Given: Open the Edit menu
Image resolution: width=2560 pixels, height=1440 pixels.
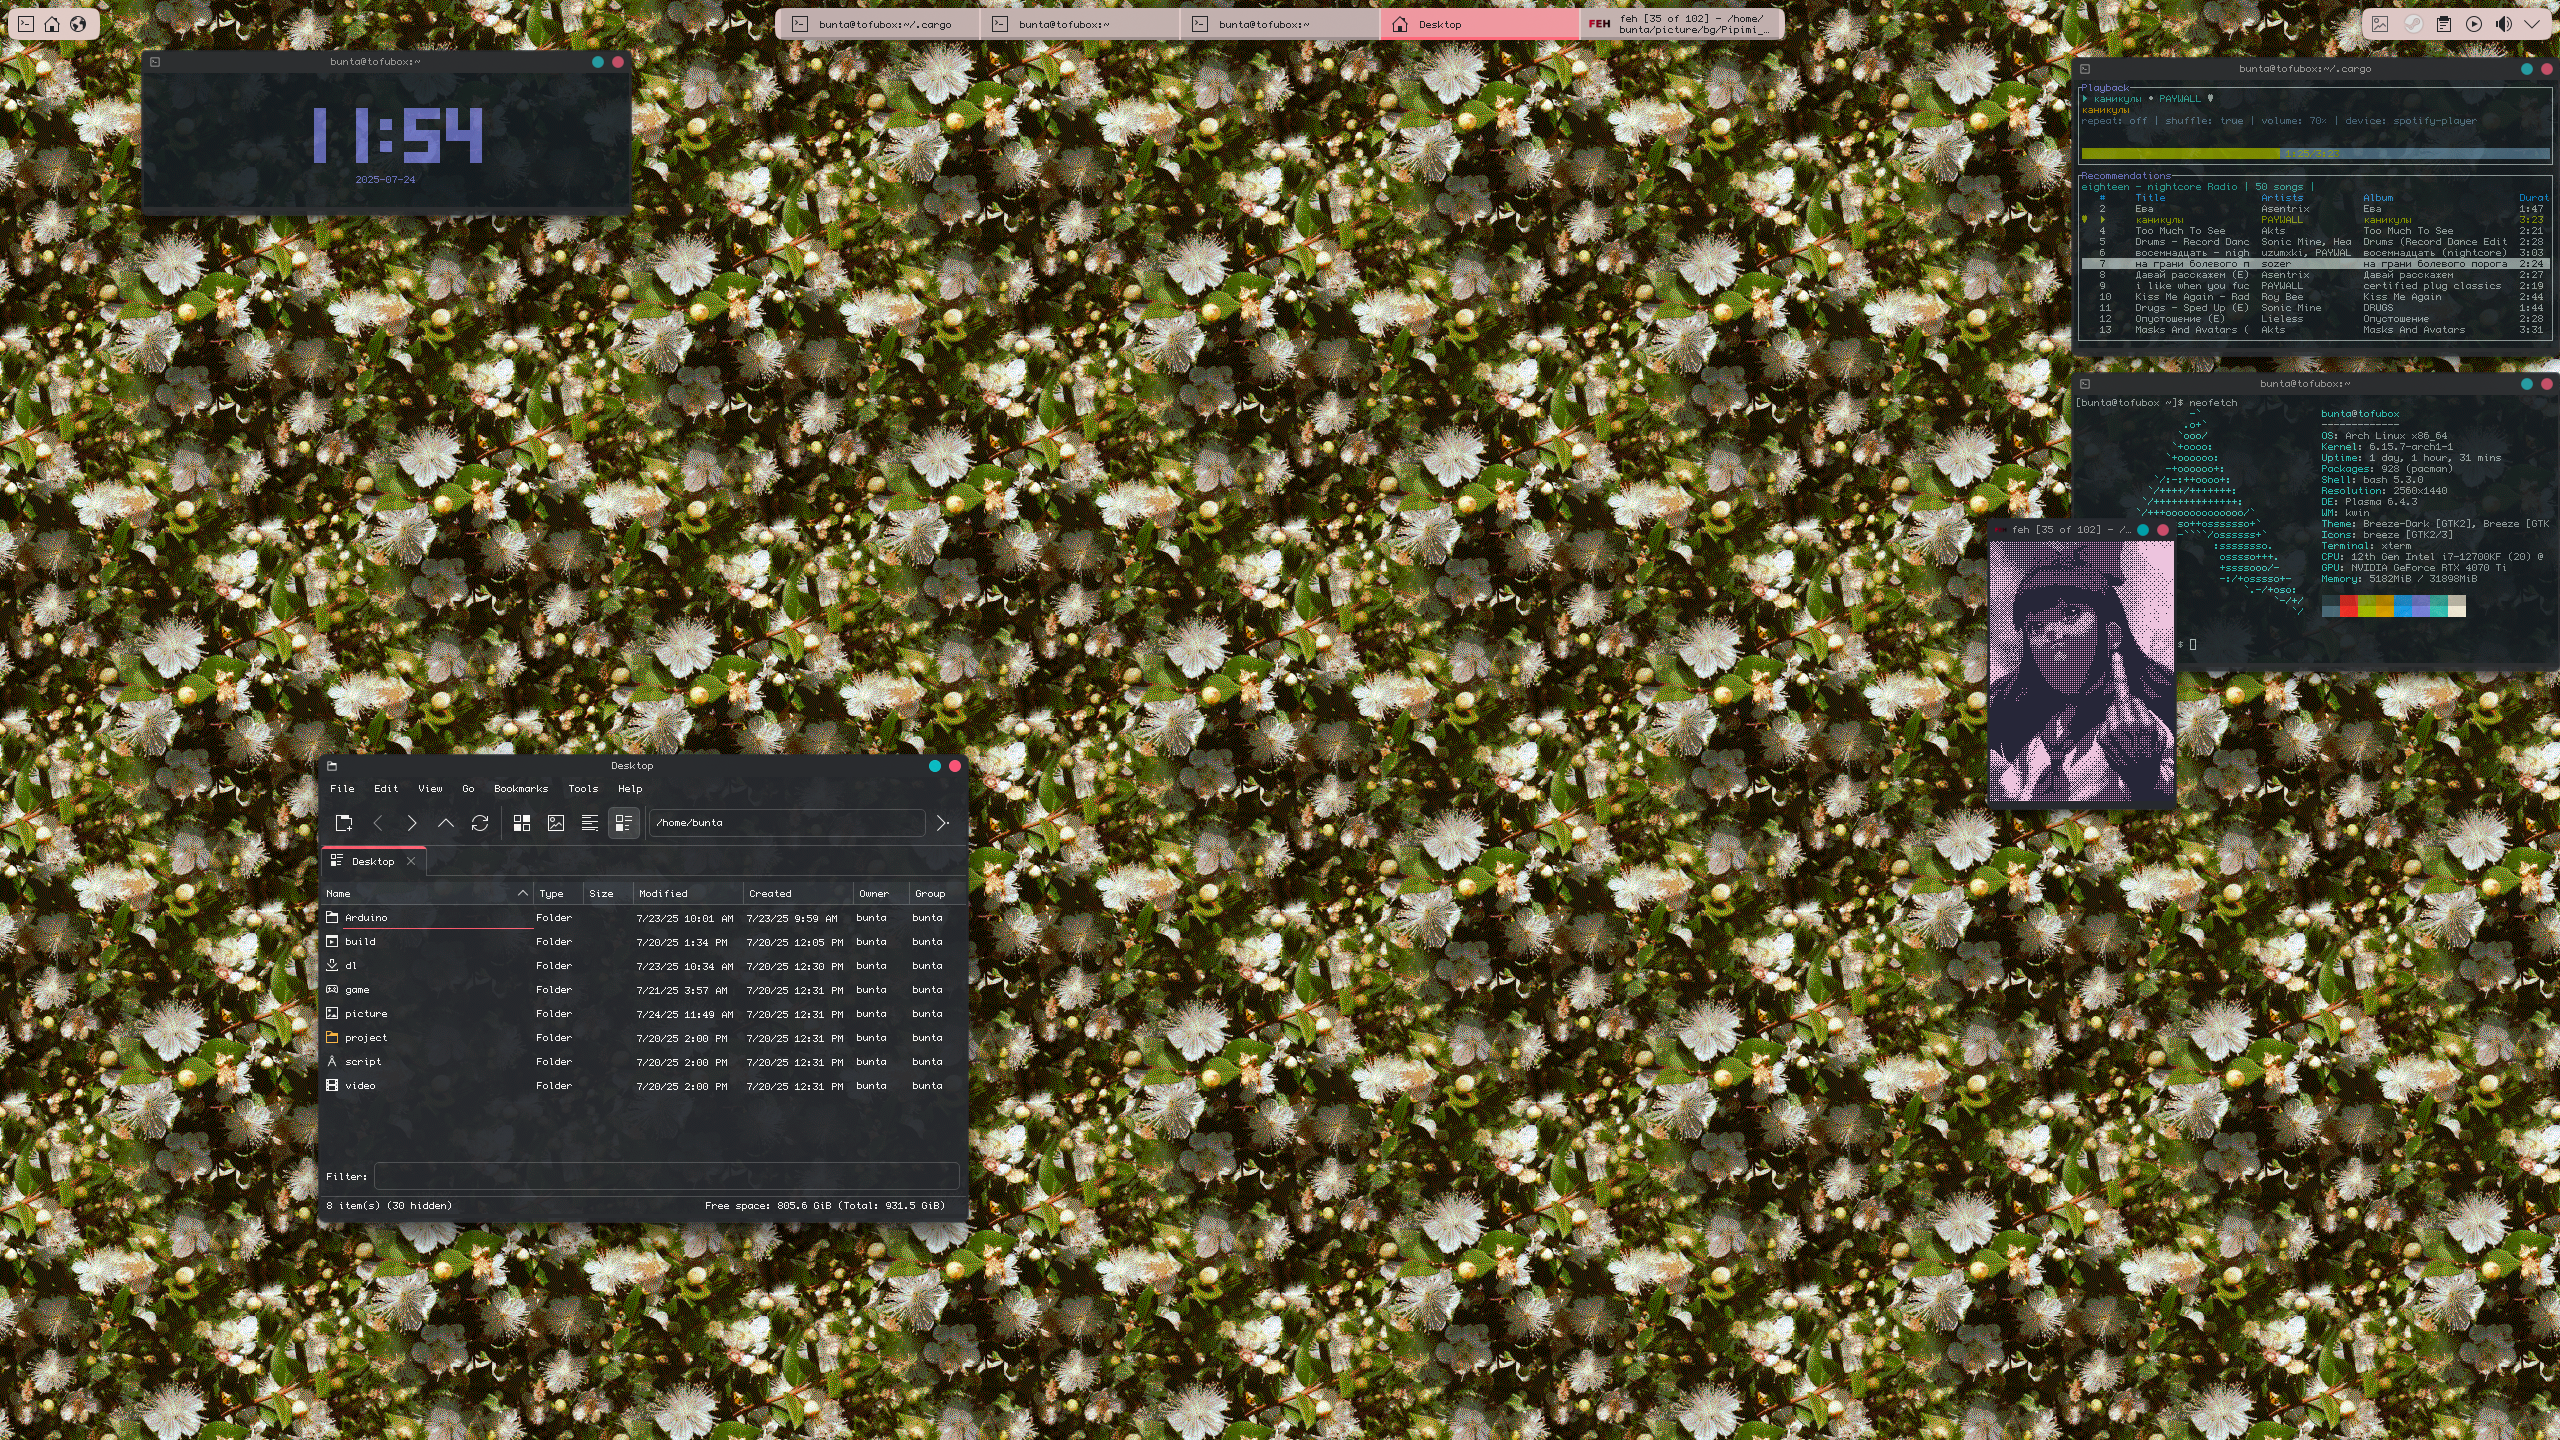Looking at the screenshot, I should coord(386,789).
